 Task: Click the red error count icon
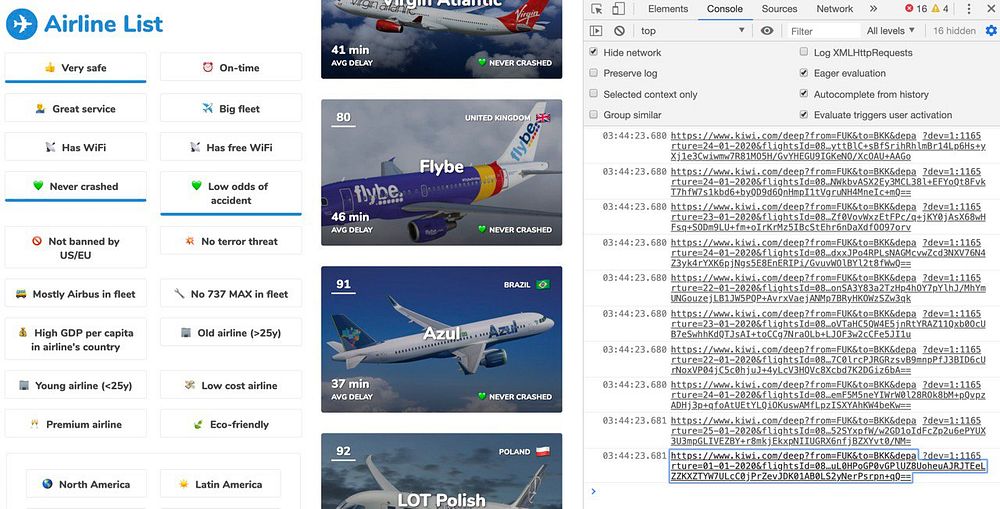[x=909, y=9]
